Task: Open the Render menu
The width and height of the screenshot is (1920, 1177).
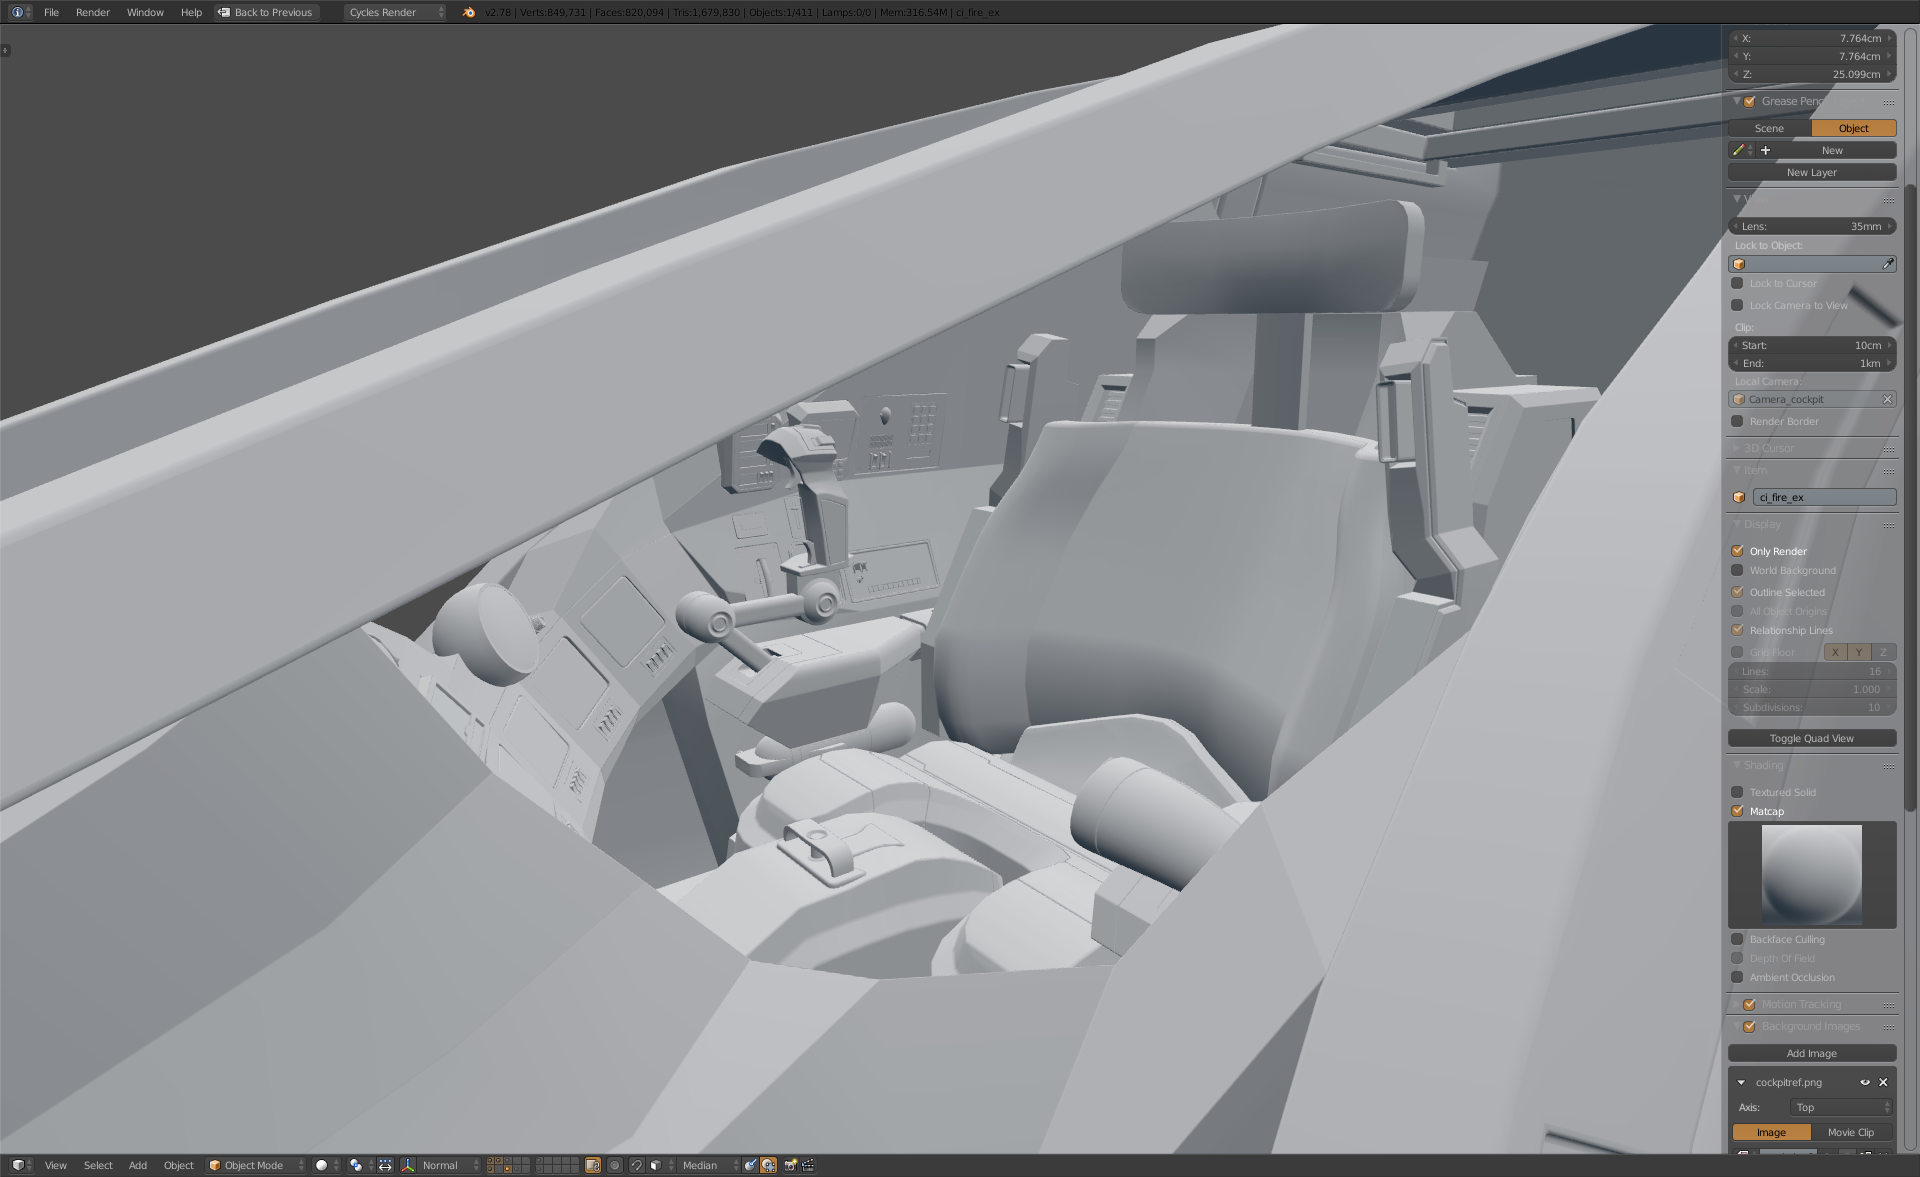Action: (x=92, y=12)
